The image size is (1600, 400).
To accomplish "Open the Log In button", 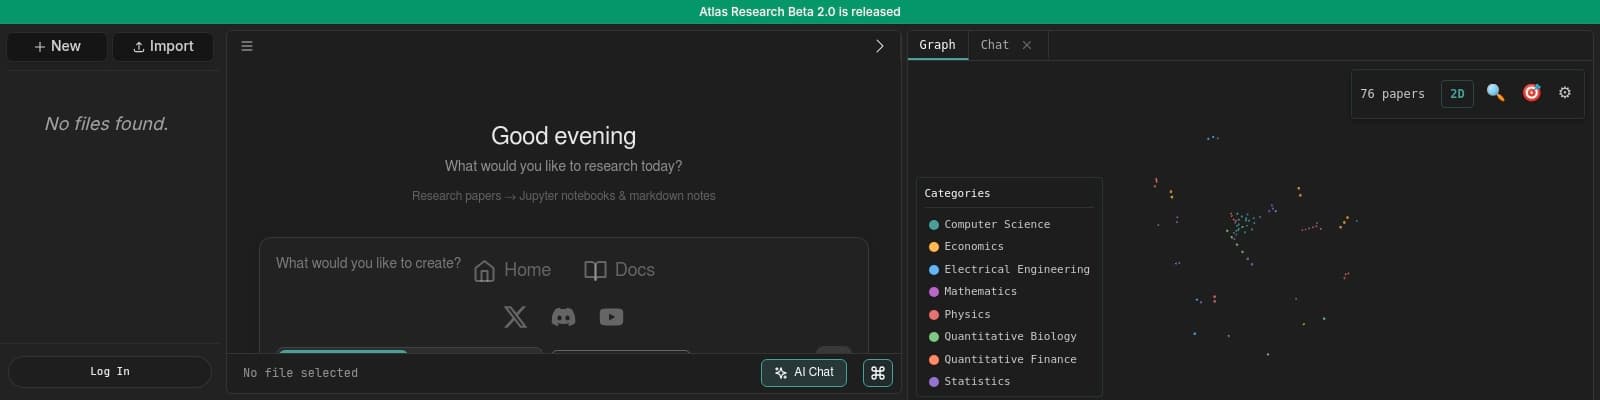I will coord(110,371).
